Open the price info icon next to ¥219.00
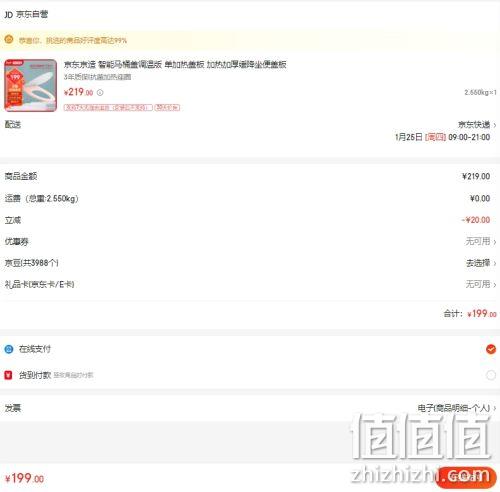 point(100,93)
